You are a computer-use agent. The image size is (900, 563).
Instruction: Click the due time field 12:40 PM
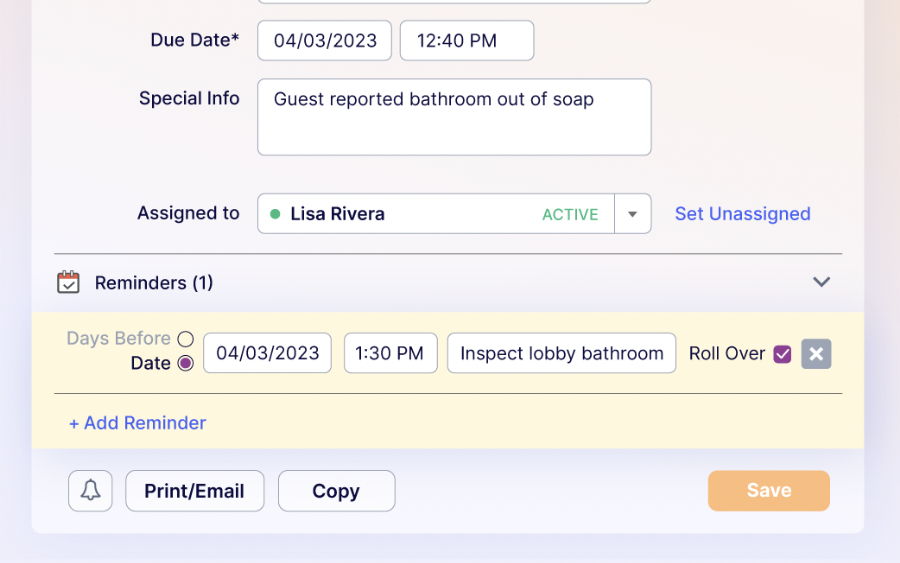coord(466,41)
